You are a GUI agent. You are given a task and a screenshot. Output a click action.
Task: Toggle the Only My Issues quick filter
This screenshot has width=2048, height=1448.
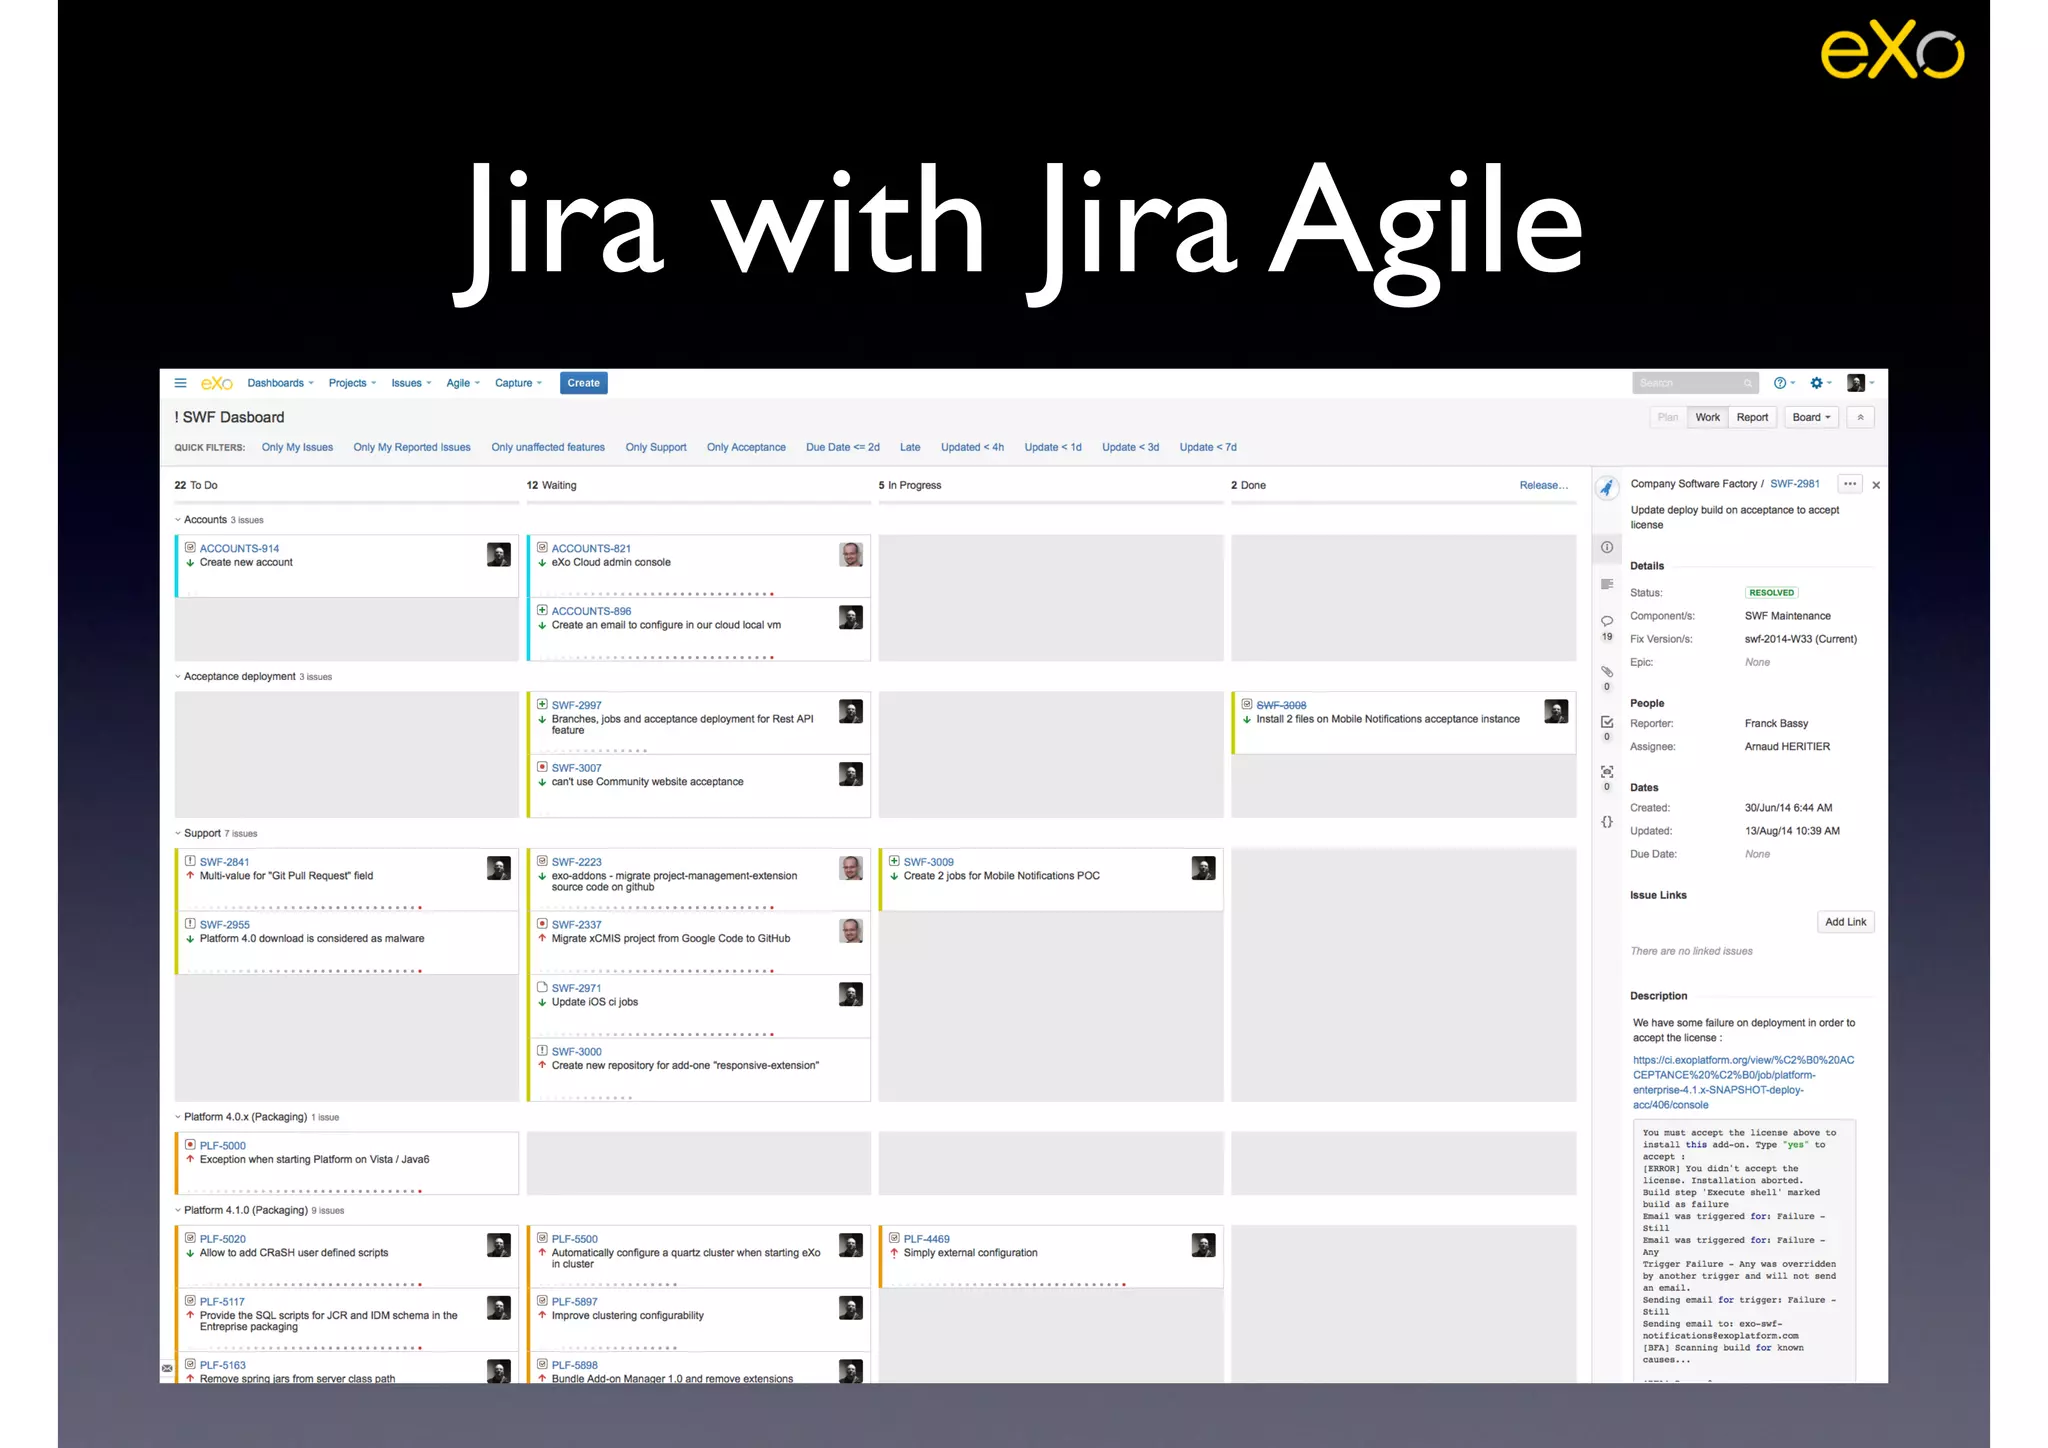click(x=297, y=447)
